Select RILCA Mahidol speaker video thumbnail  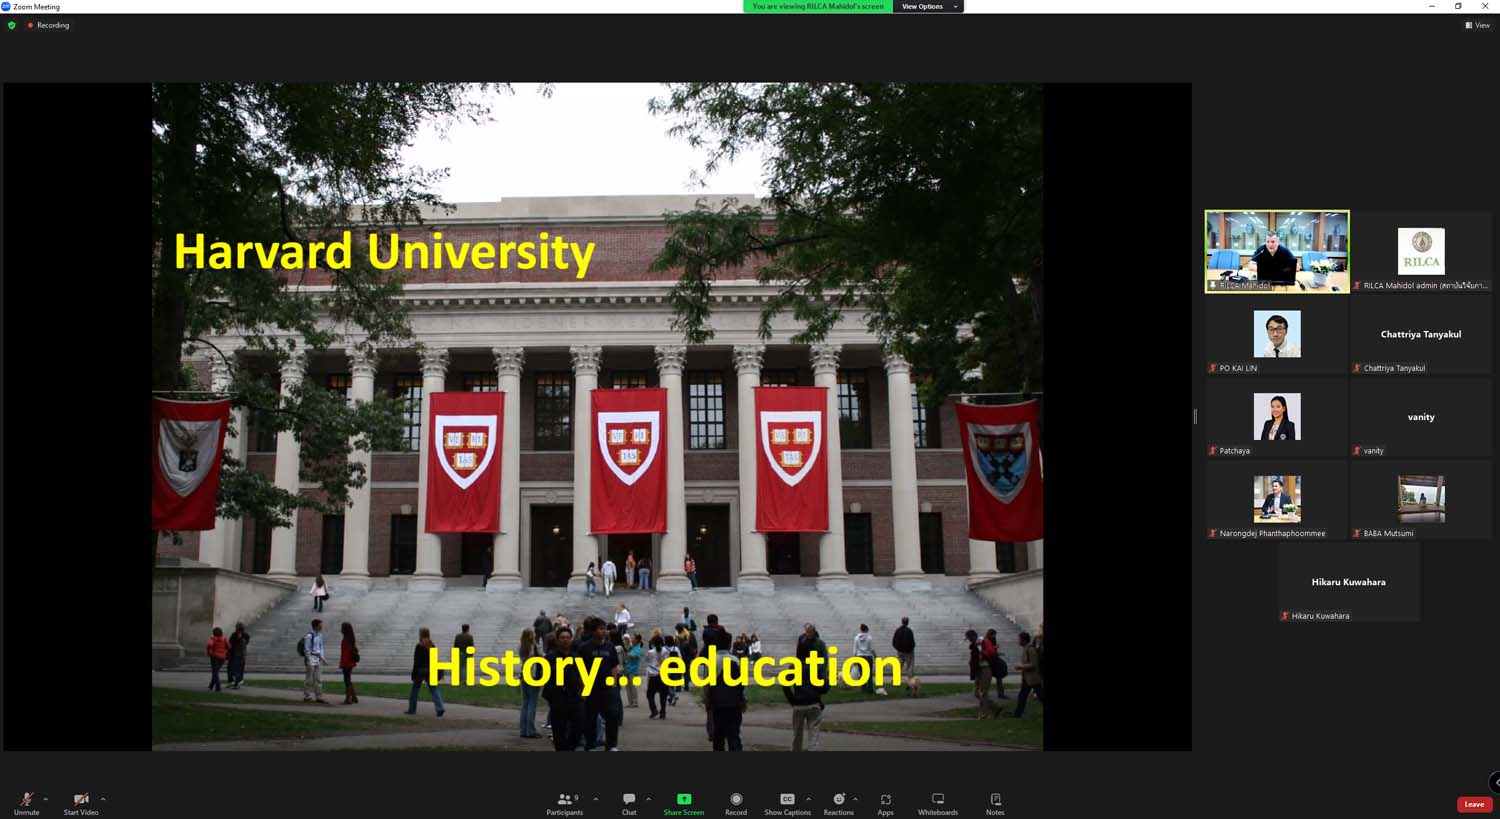pos(1277,251)
